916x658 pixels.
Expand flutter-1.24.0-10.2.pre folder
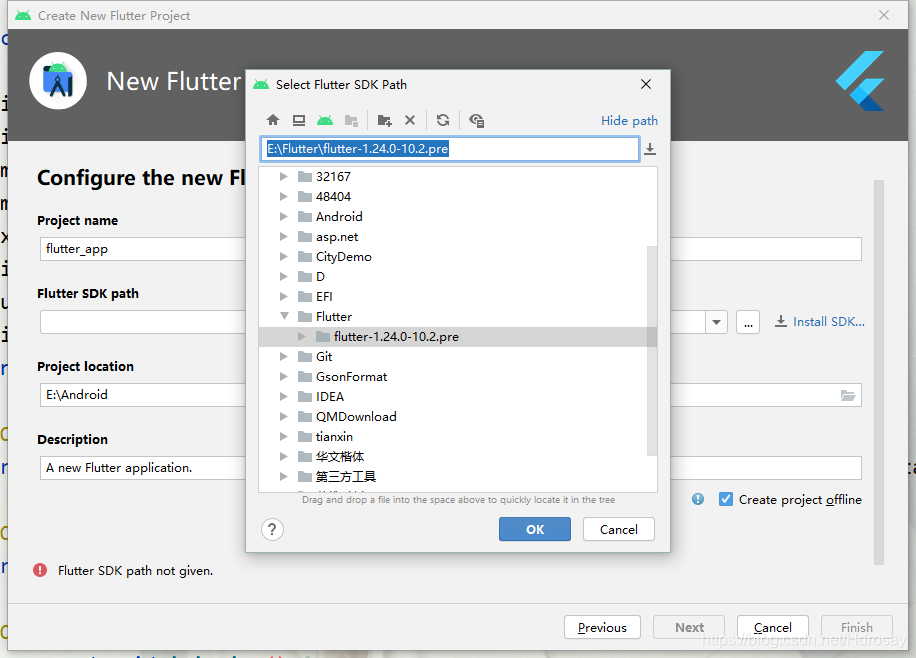(301, 337)
